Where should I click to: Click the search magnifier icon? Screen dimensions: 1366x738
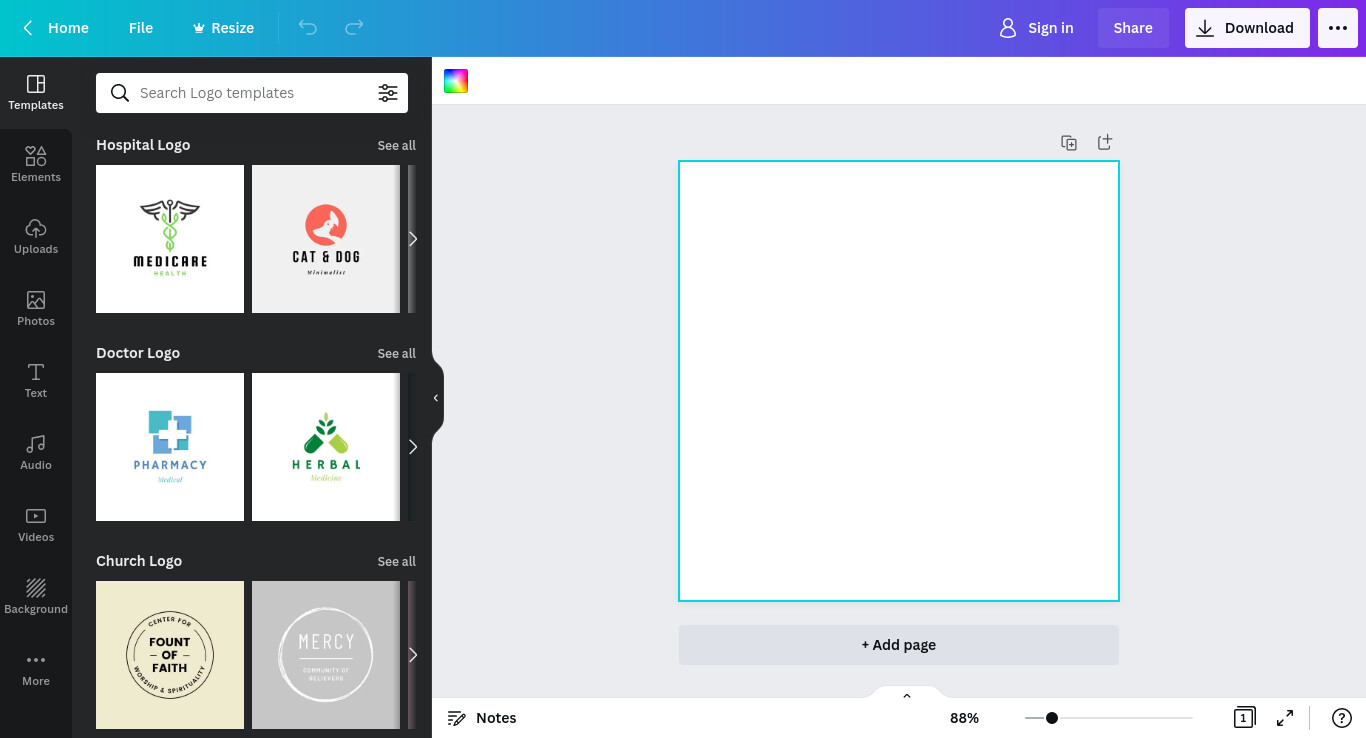(120, 93)
